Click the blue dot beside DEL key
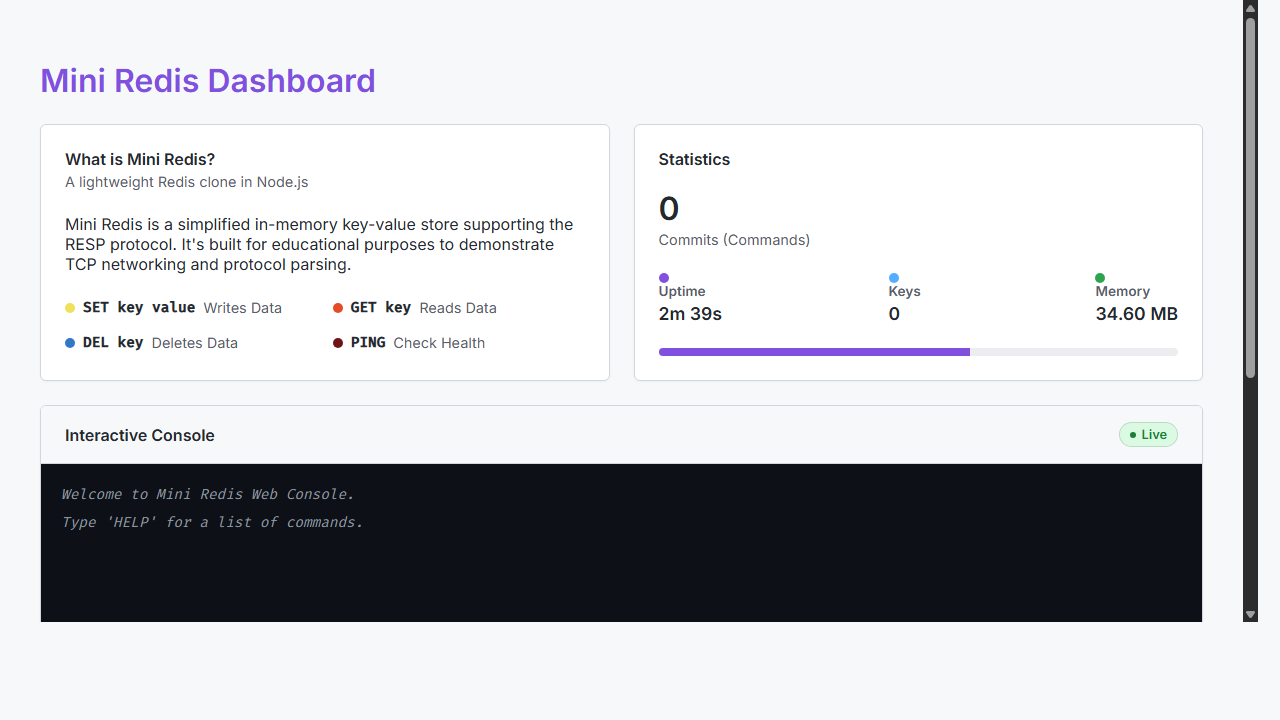The width and height of the screenshot is (1280, 720). tap(70, 343)
